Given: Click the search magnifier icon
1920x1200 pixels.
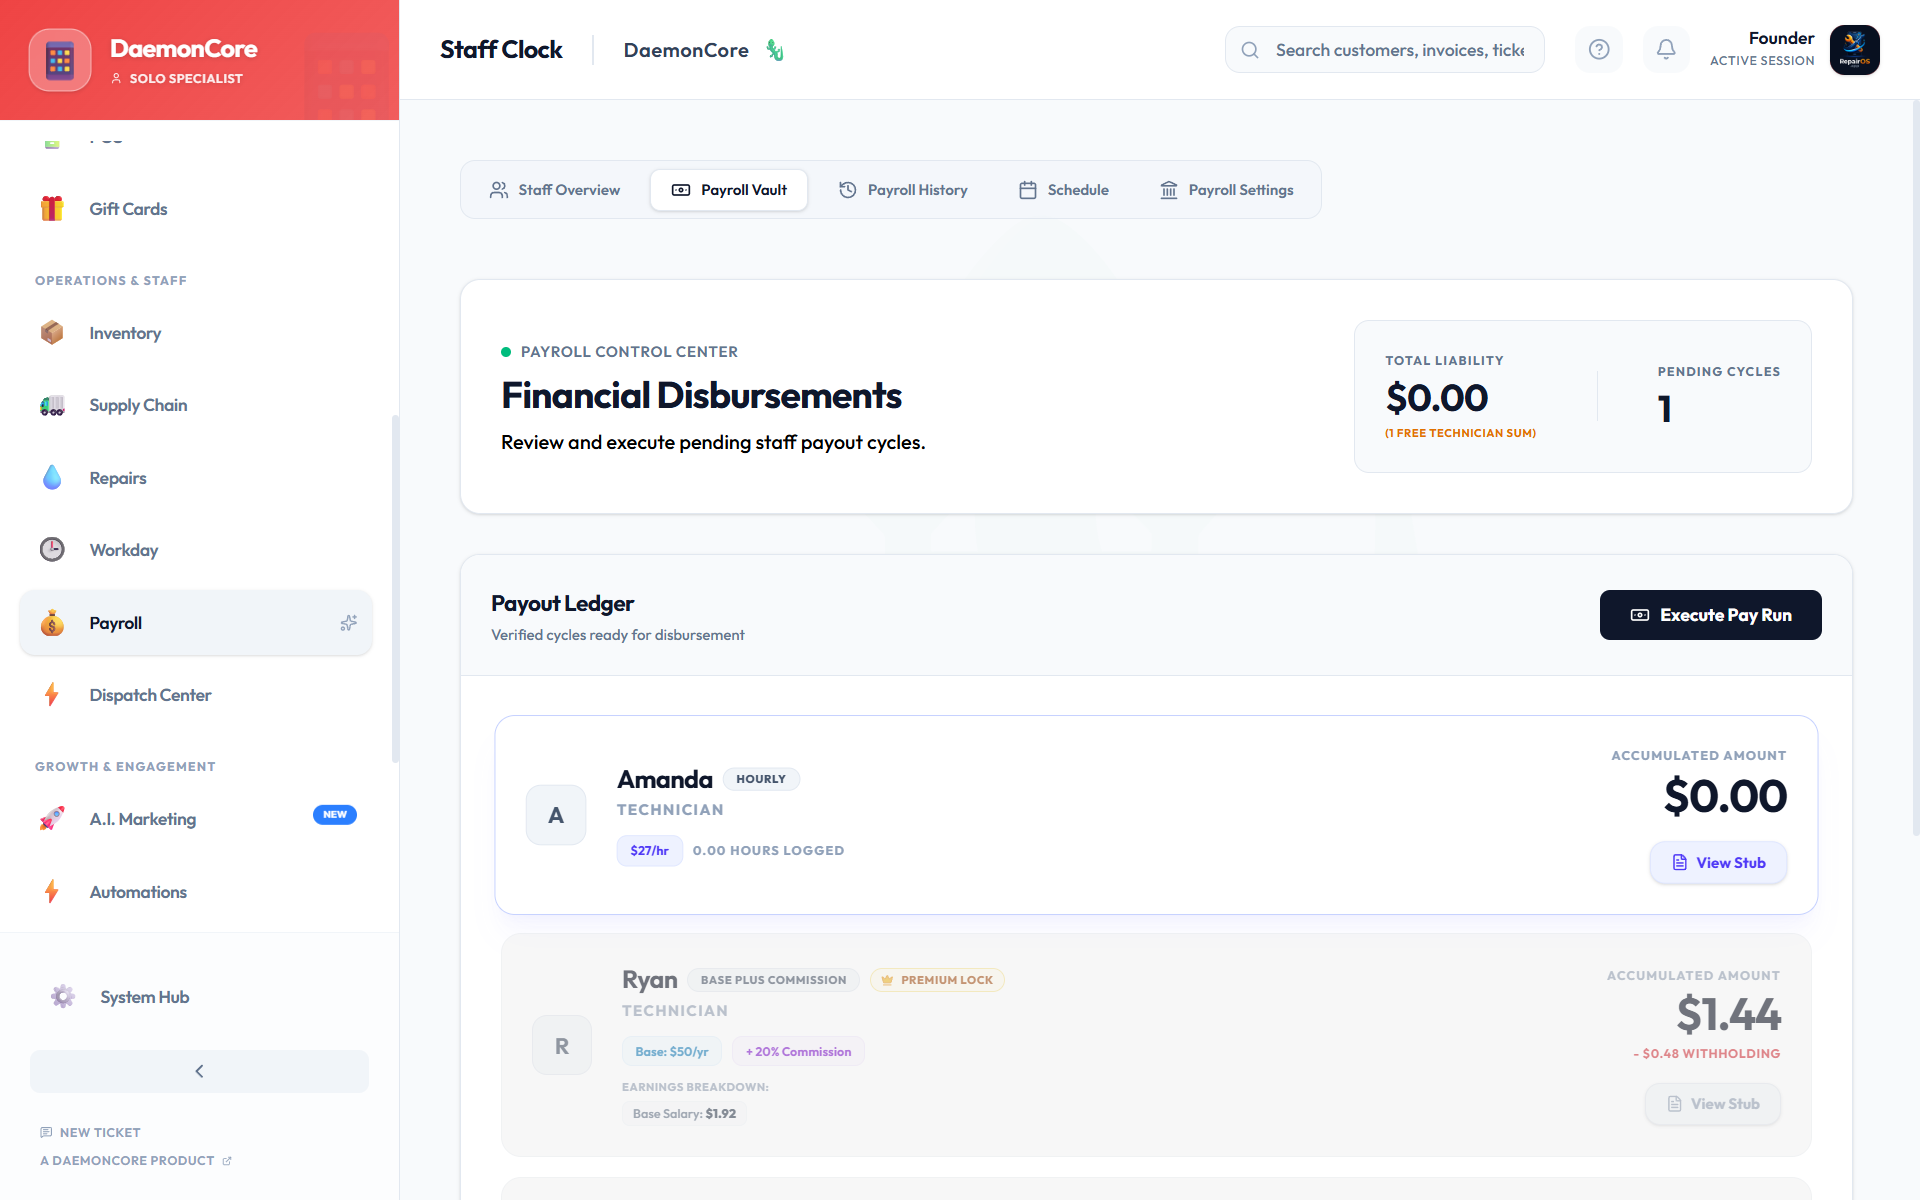Looking at the screenshot, I should [1250, 50].
